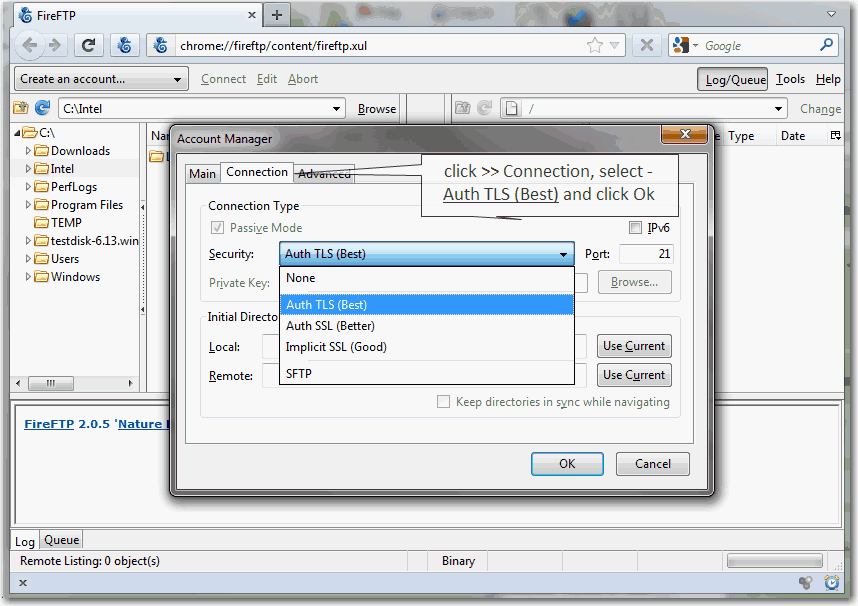The height and width of the screenshot is (606, 858).
Task: Expand the Downloads folder in tree
Action: coord(28,151)
